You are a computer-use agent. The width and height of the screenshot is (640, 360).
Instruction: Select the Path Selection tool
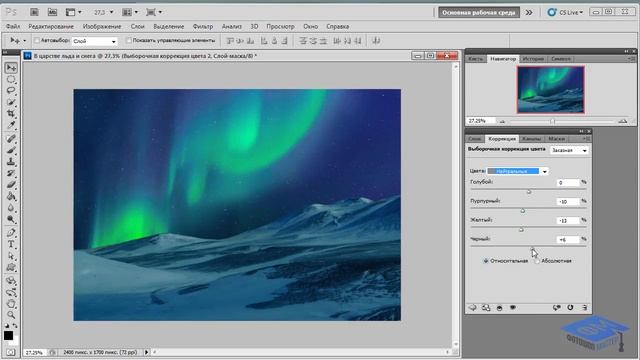coord(11,256)
